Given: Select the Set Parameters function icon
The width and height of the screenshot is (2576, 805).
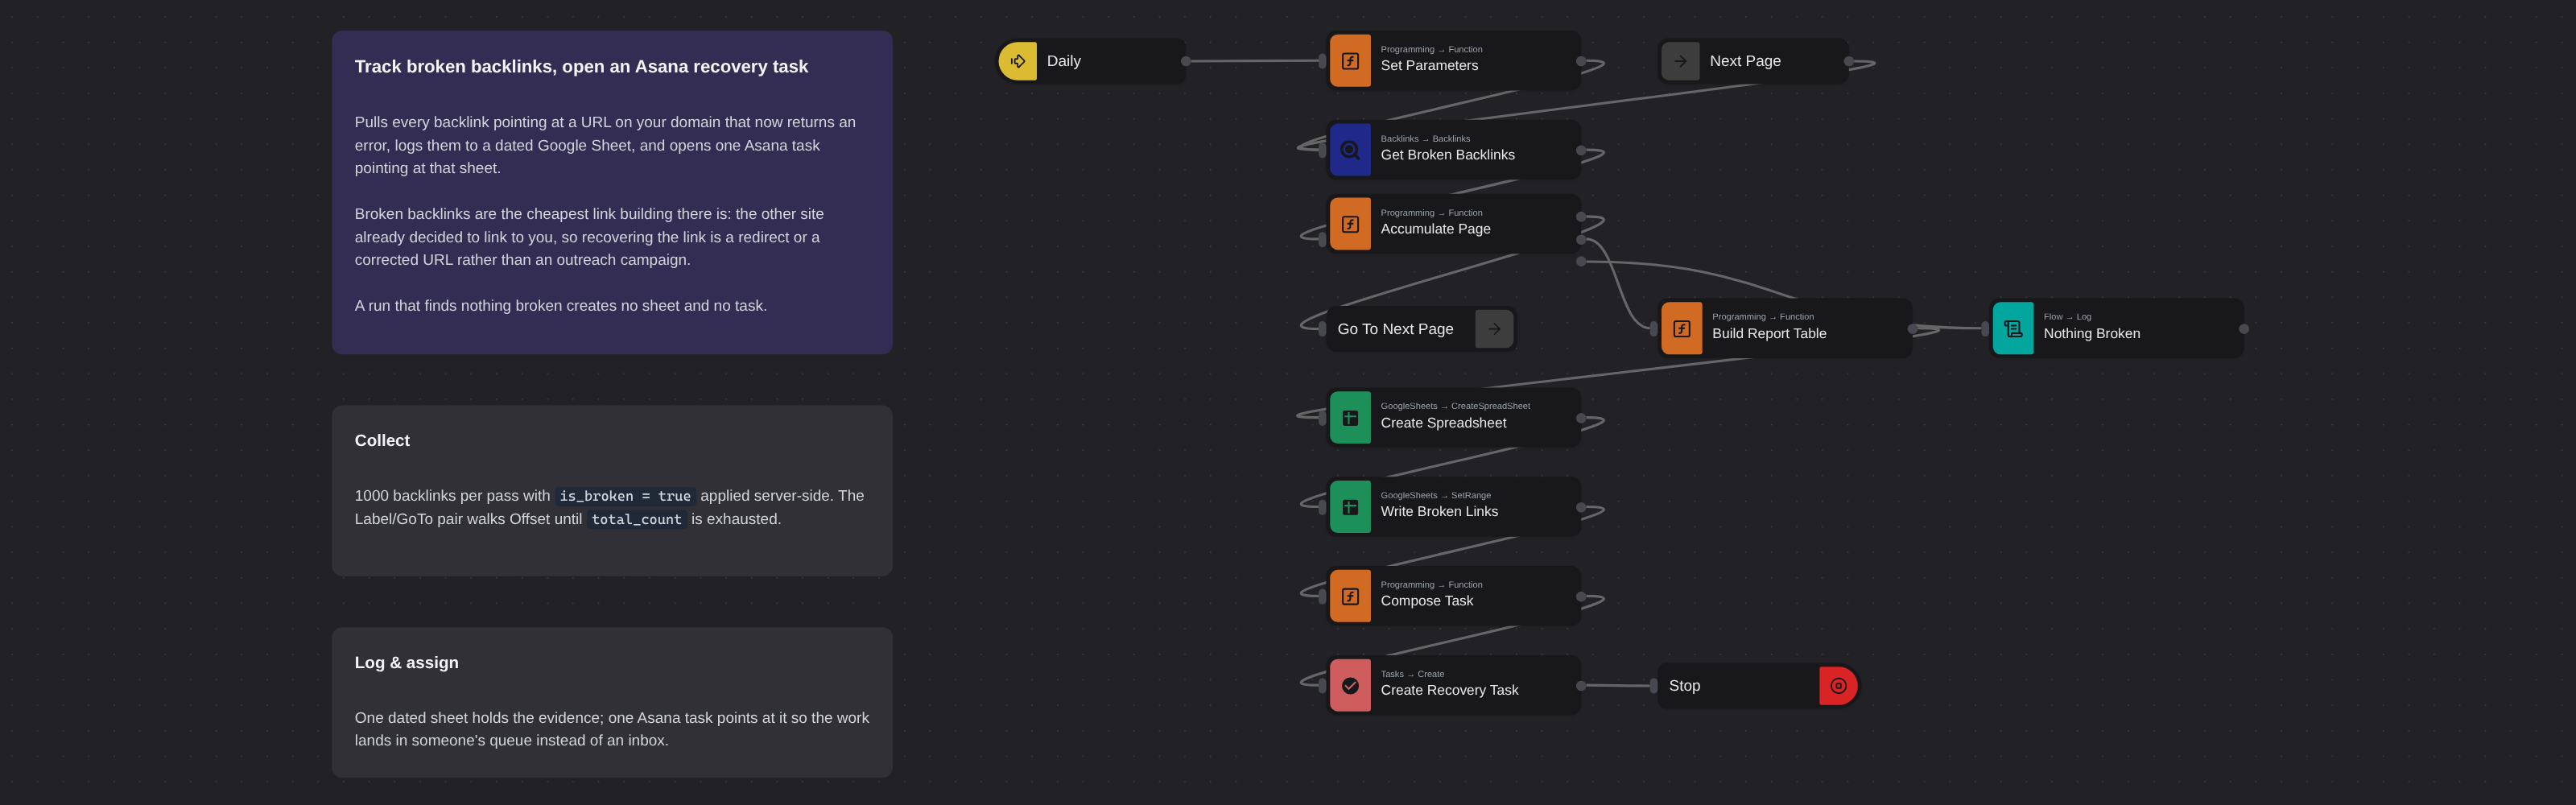Looking at the screenshot, I should 1350,61.
